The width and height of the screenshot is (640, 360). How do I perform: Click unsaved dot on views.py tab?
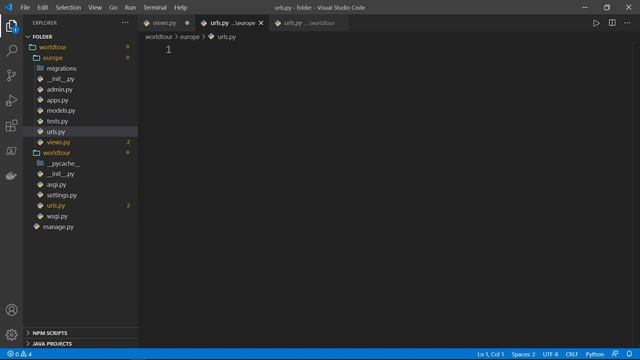pos(187,23)
